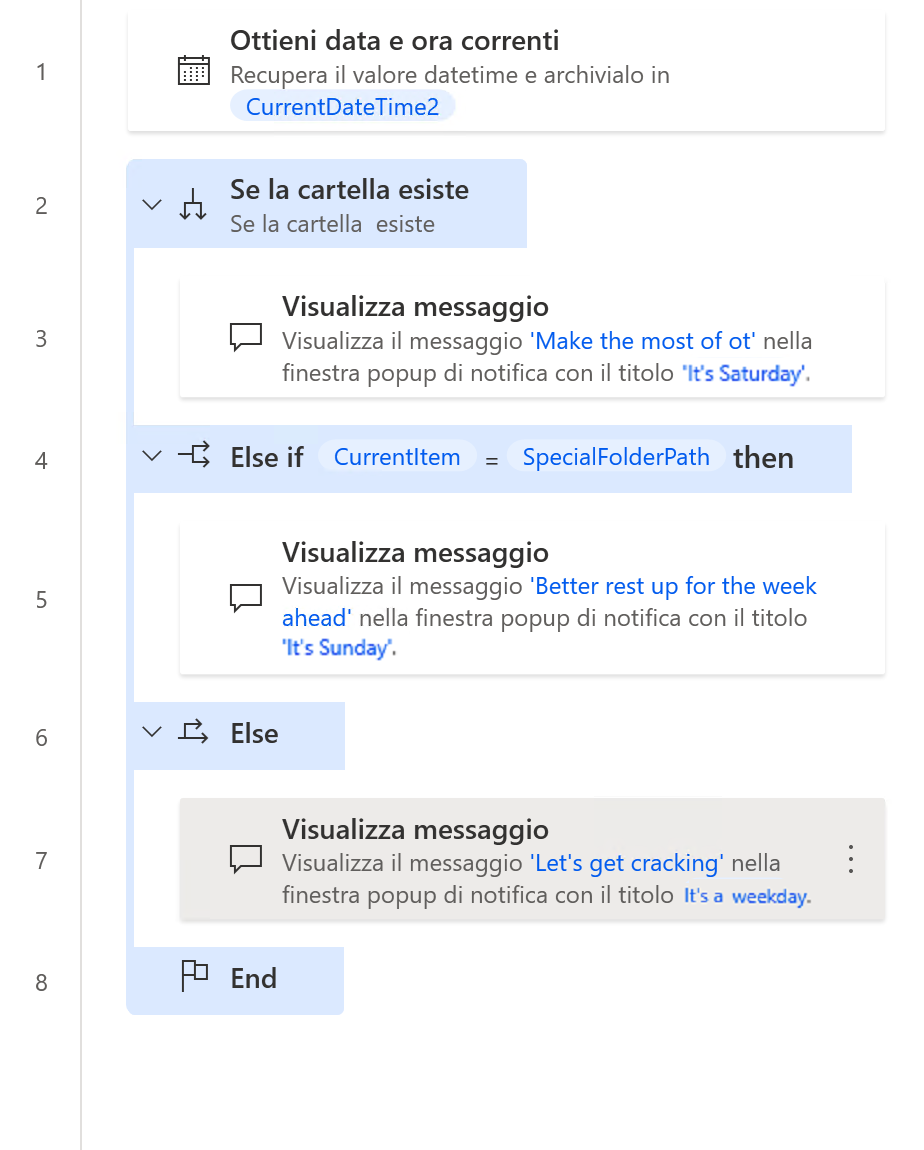The height and width of the screenshot is (1150, 924).
Task: Click the calendar icon on 'Ottieni data e ora correnti'
Action: (194, 70)
